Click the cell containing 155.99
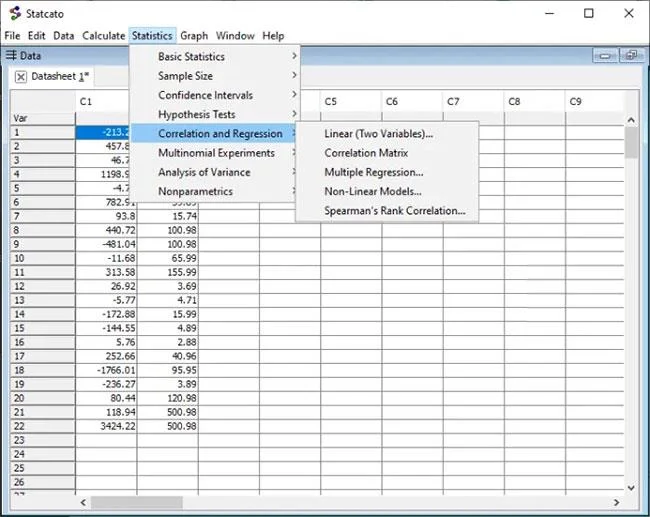This screenshot has height=517, width=650. pos(167,272)
